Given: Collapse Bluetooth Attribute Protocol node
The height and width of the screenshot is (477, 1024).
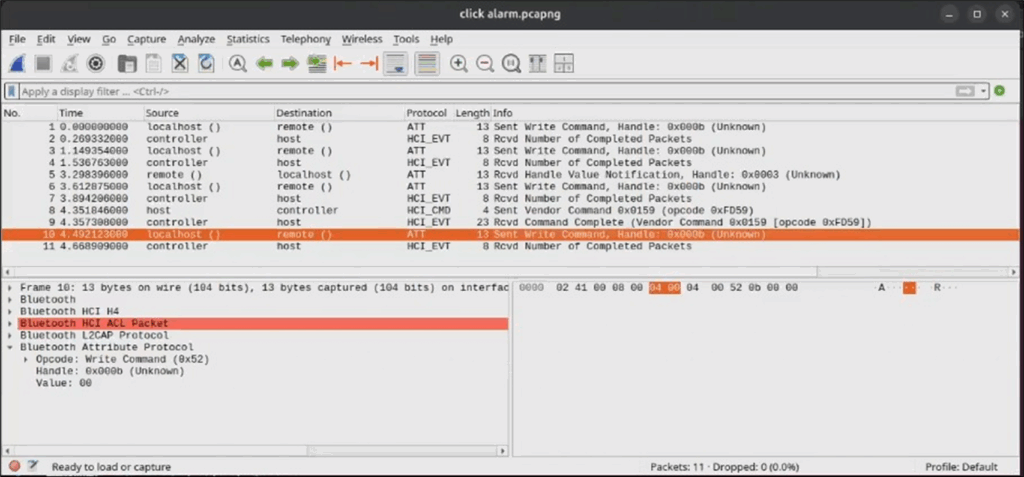Looking at the screenshot, I should point(10,347).
